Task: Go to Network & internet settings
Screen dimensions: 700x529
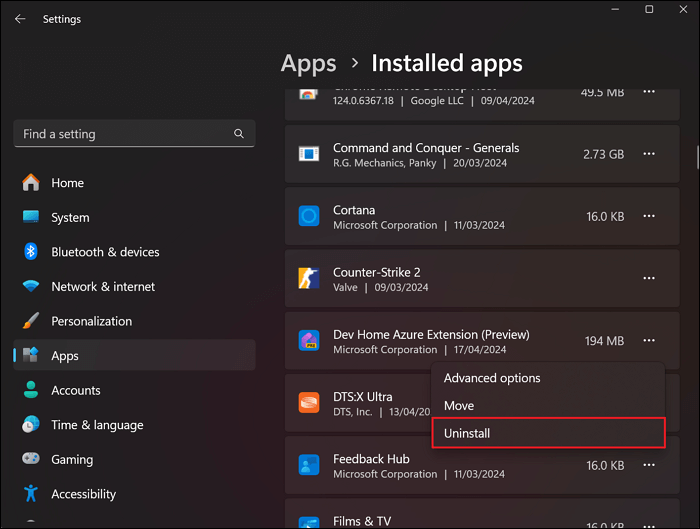Action: click(103, 287)
